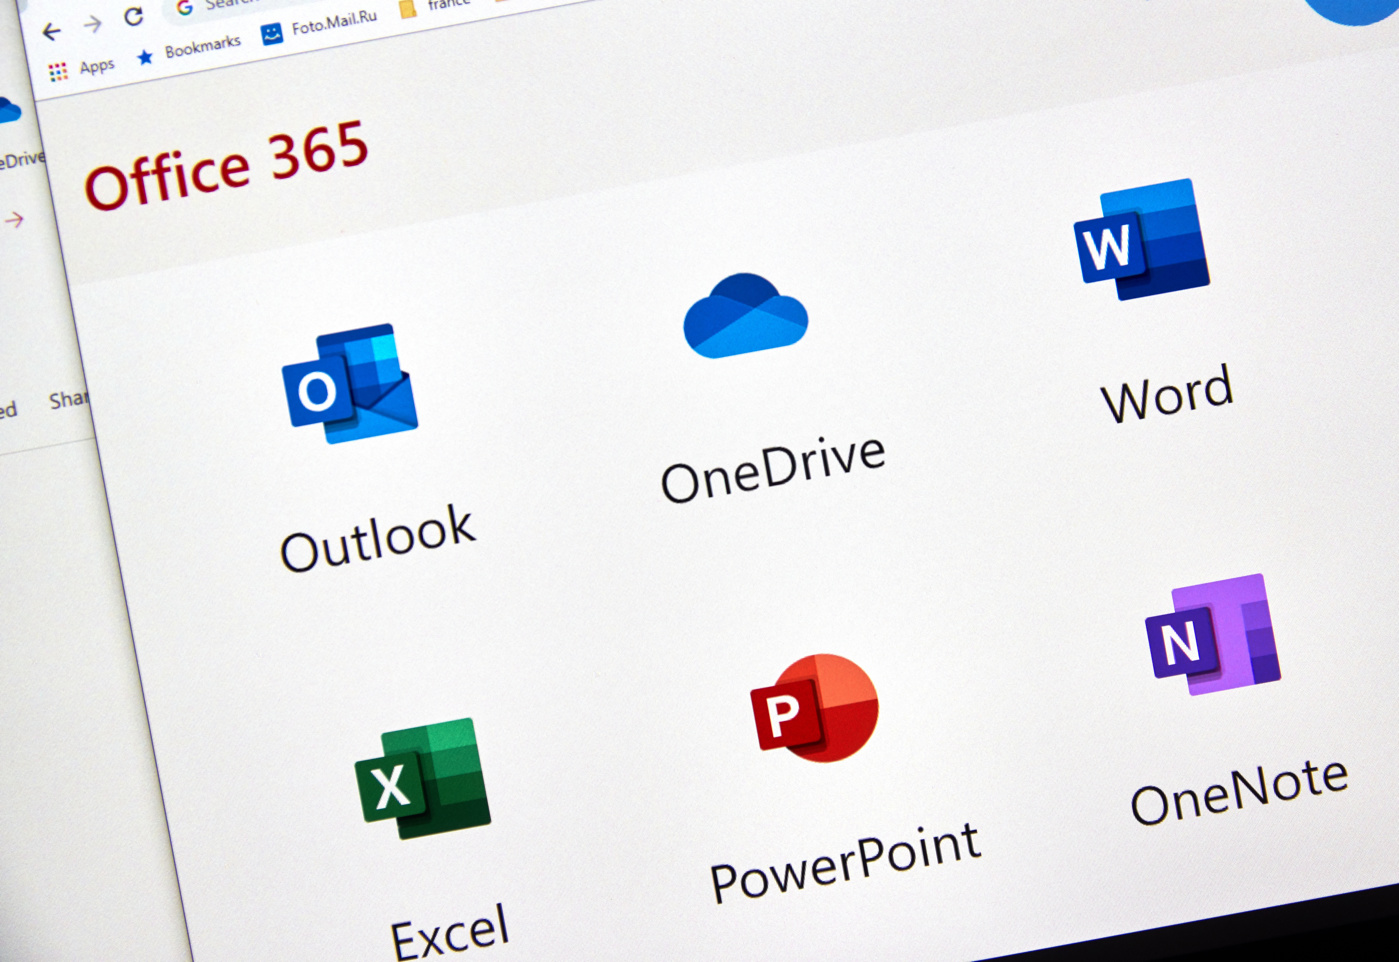1399x962 pixels.
Task: Launch the Excel app icon
Action: tap(423, 778)
